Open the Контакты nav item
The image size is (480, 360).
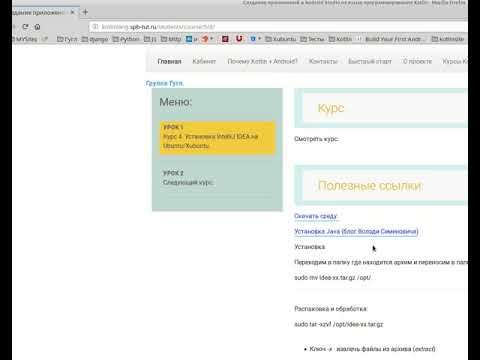click(323, 61)
